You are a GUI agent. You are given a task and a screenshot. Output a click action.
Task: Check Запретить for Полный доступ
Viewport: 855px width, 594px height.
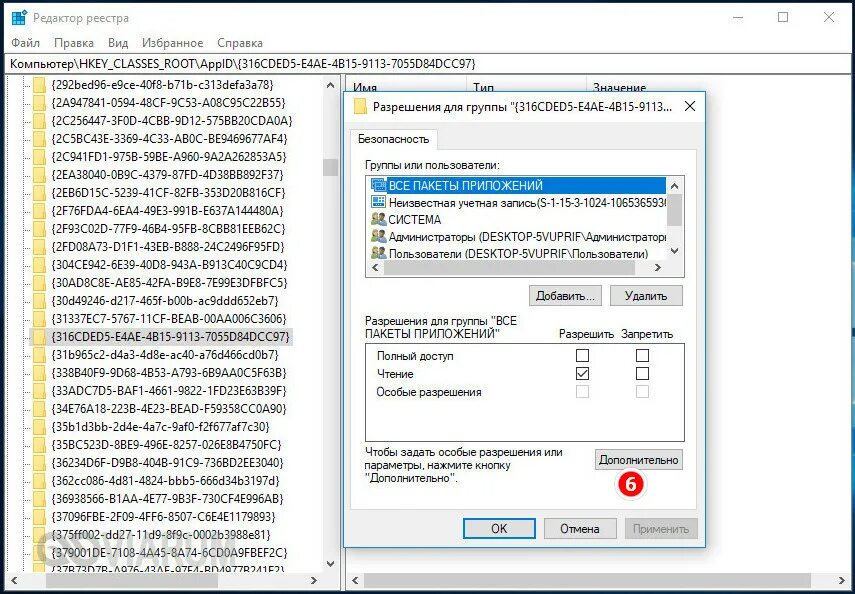click(x=642, y=356)
